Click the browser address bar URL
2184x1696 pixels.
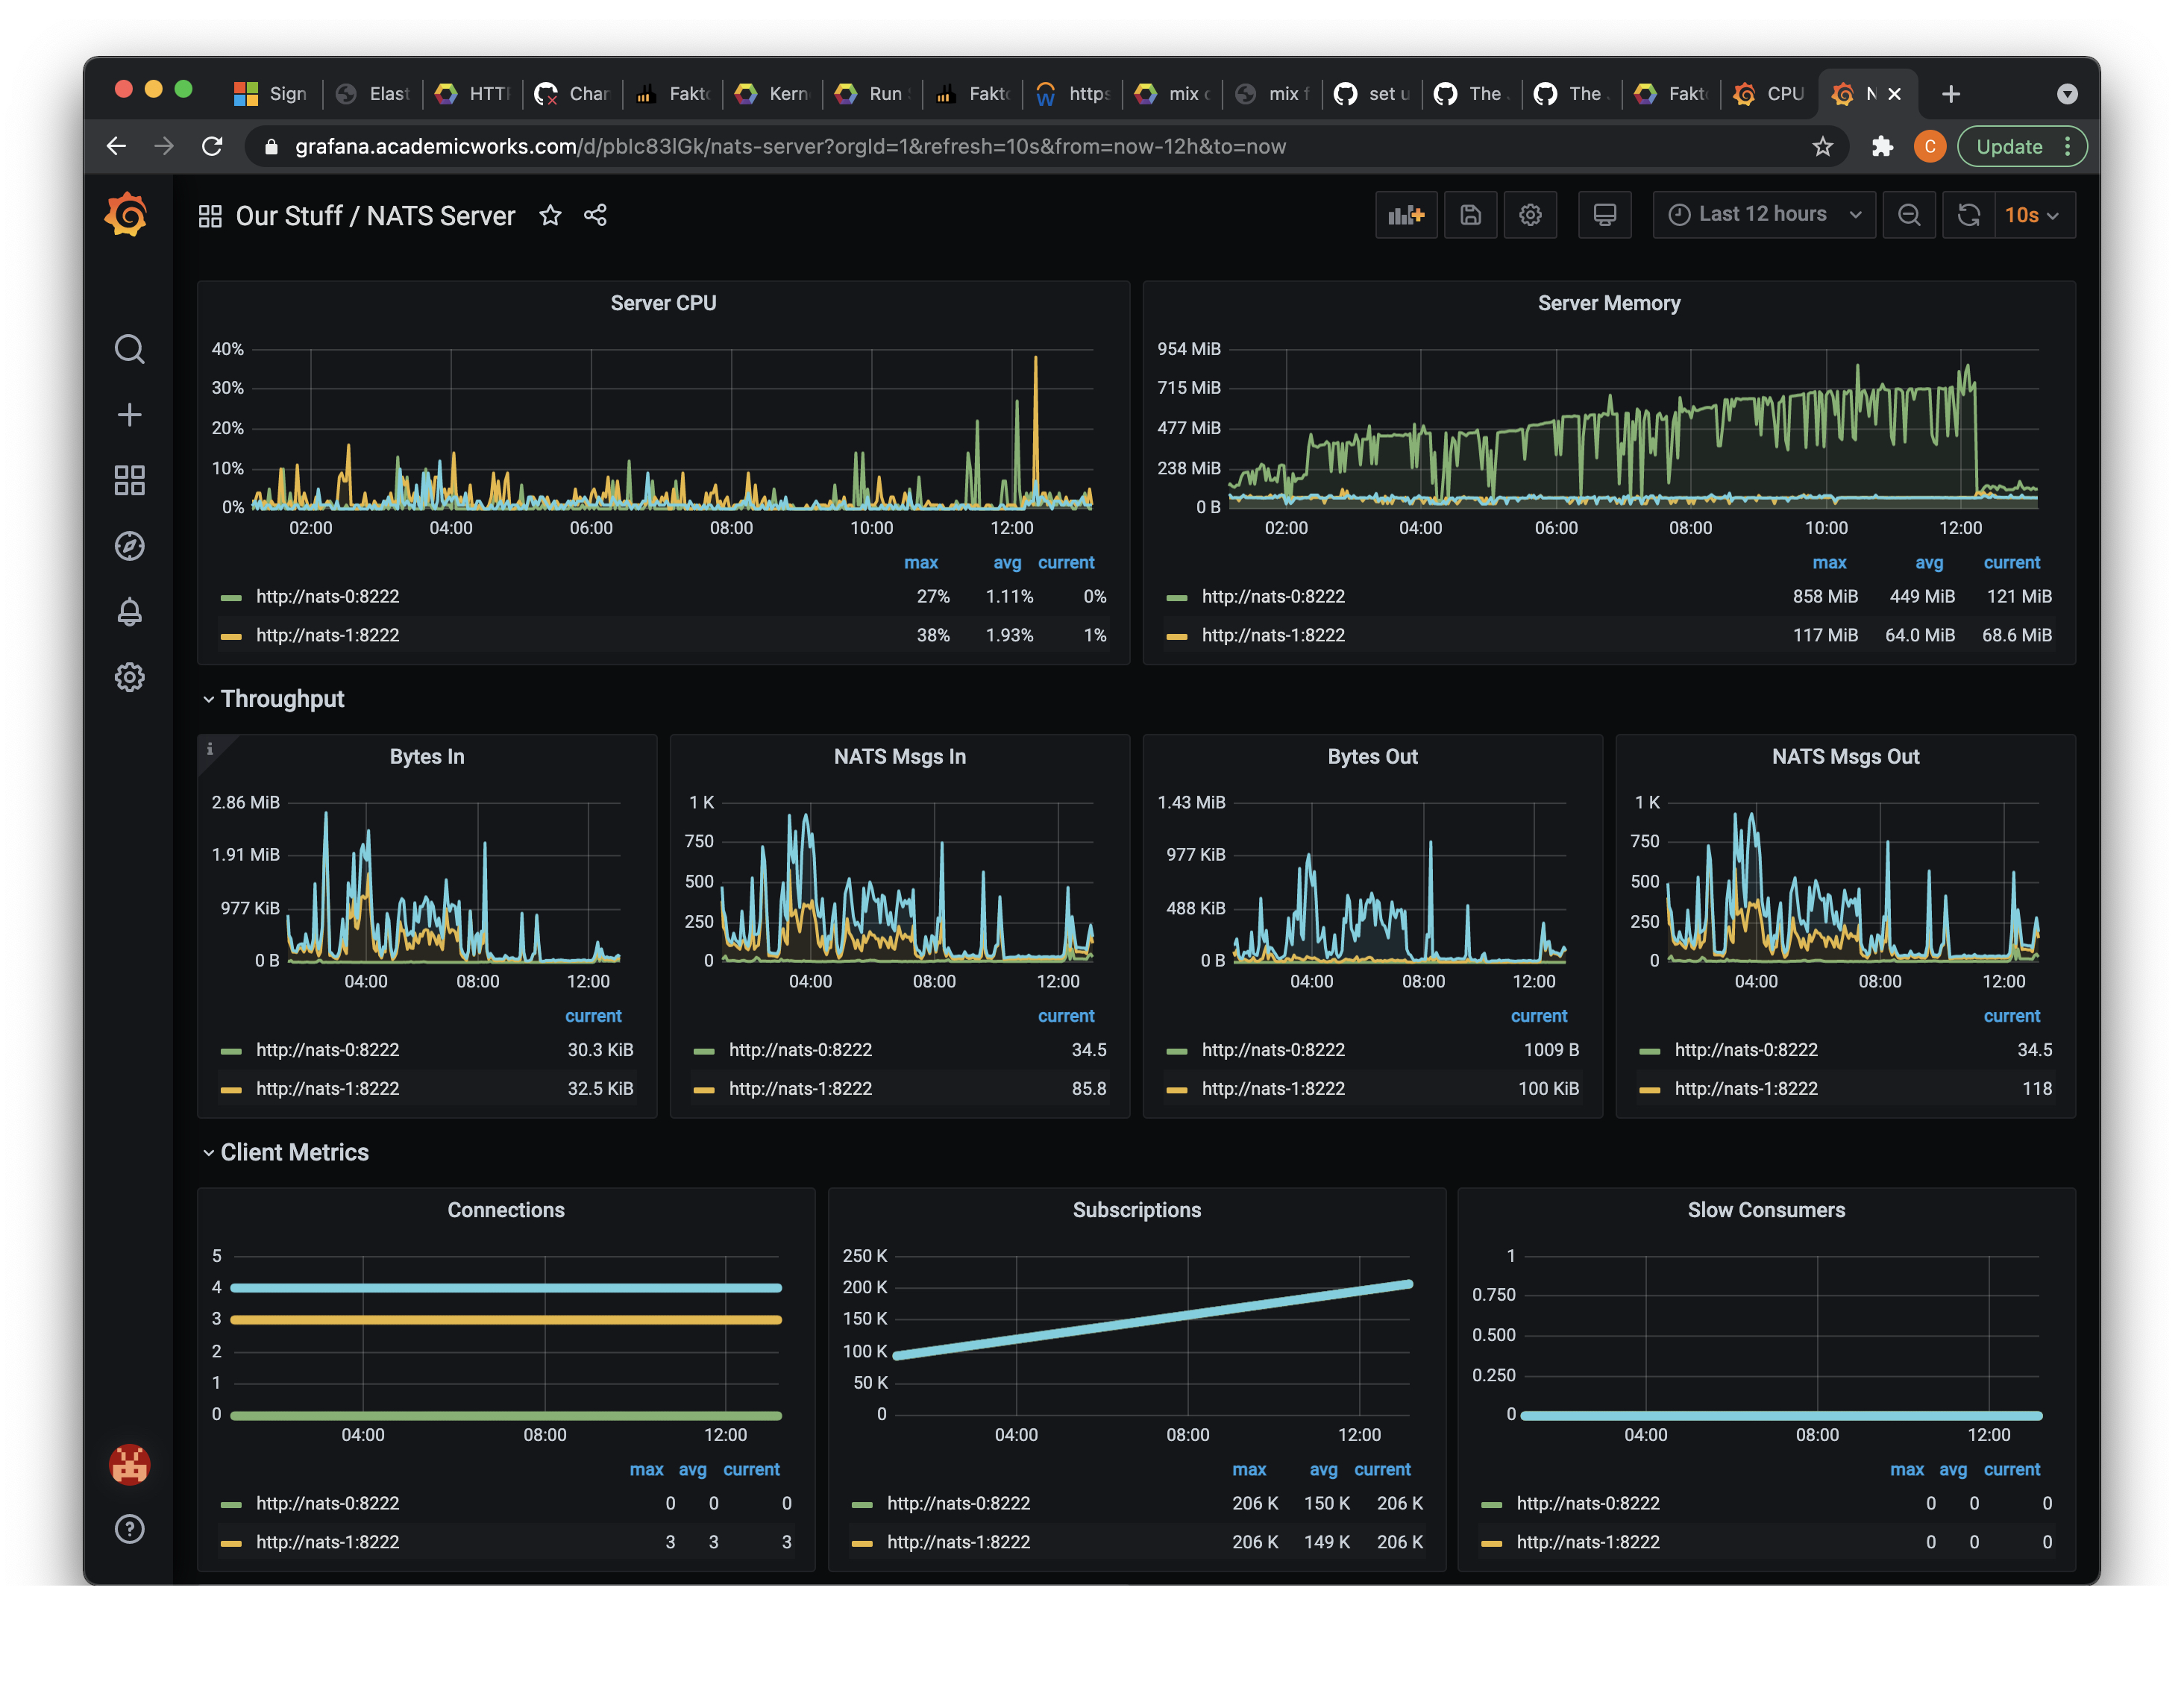point(789,147)
